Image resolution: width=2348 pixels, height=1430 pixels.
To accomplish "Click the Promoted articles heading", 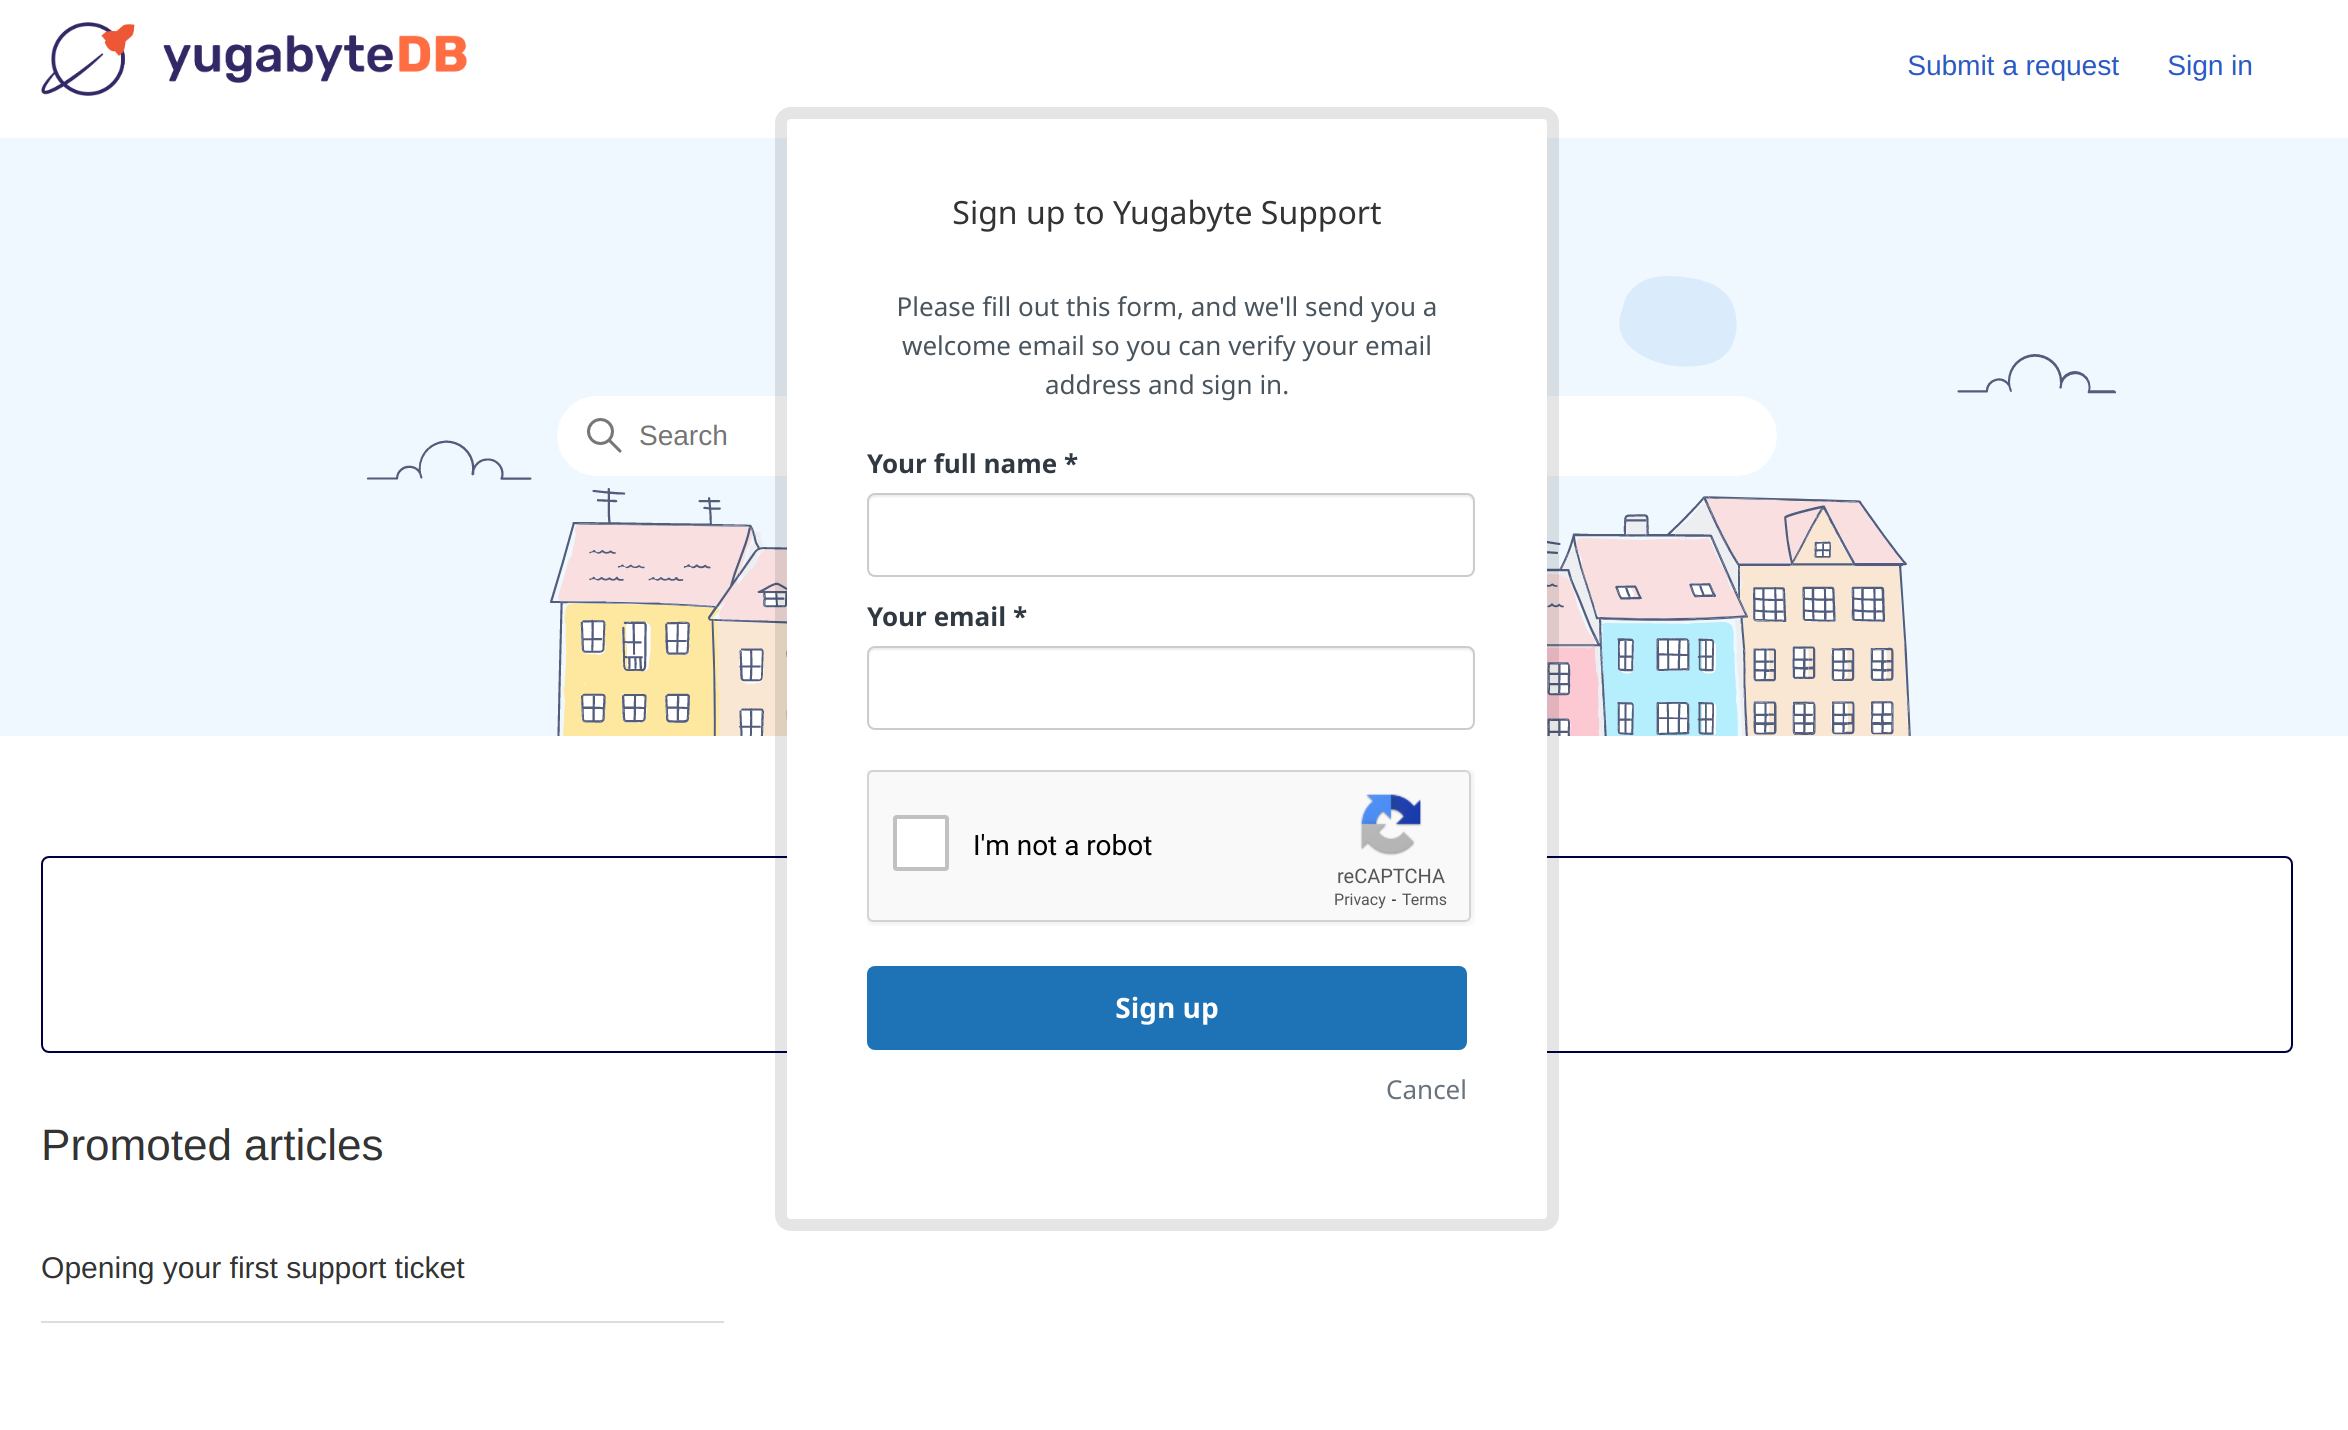I will point(212,1146).
